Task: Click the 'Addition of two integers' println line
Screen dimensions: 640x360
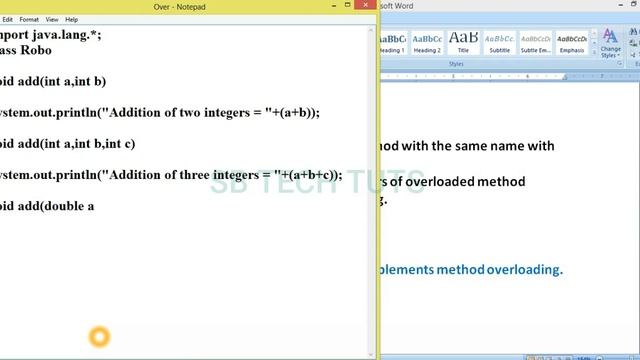Action: tap(160, 112)
